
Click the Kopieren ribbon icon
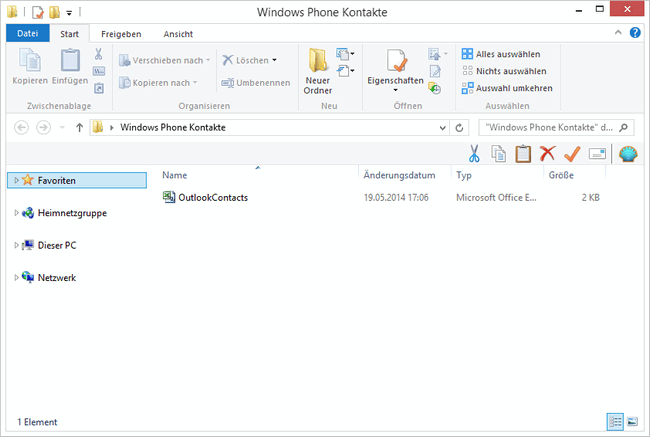pyautogui.click(x=29, y=60)
